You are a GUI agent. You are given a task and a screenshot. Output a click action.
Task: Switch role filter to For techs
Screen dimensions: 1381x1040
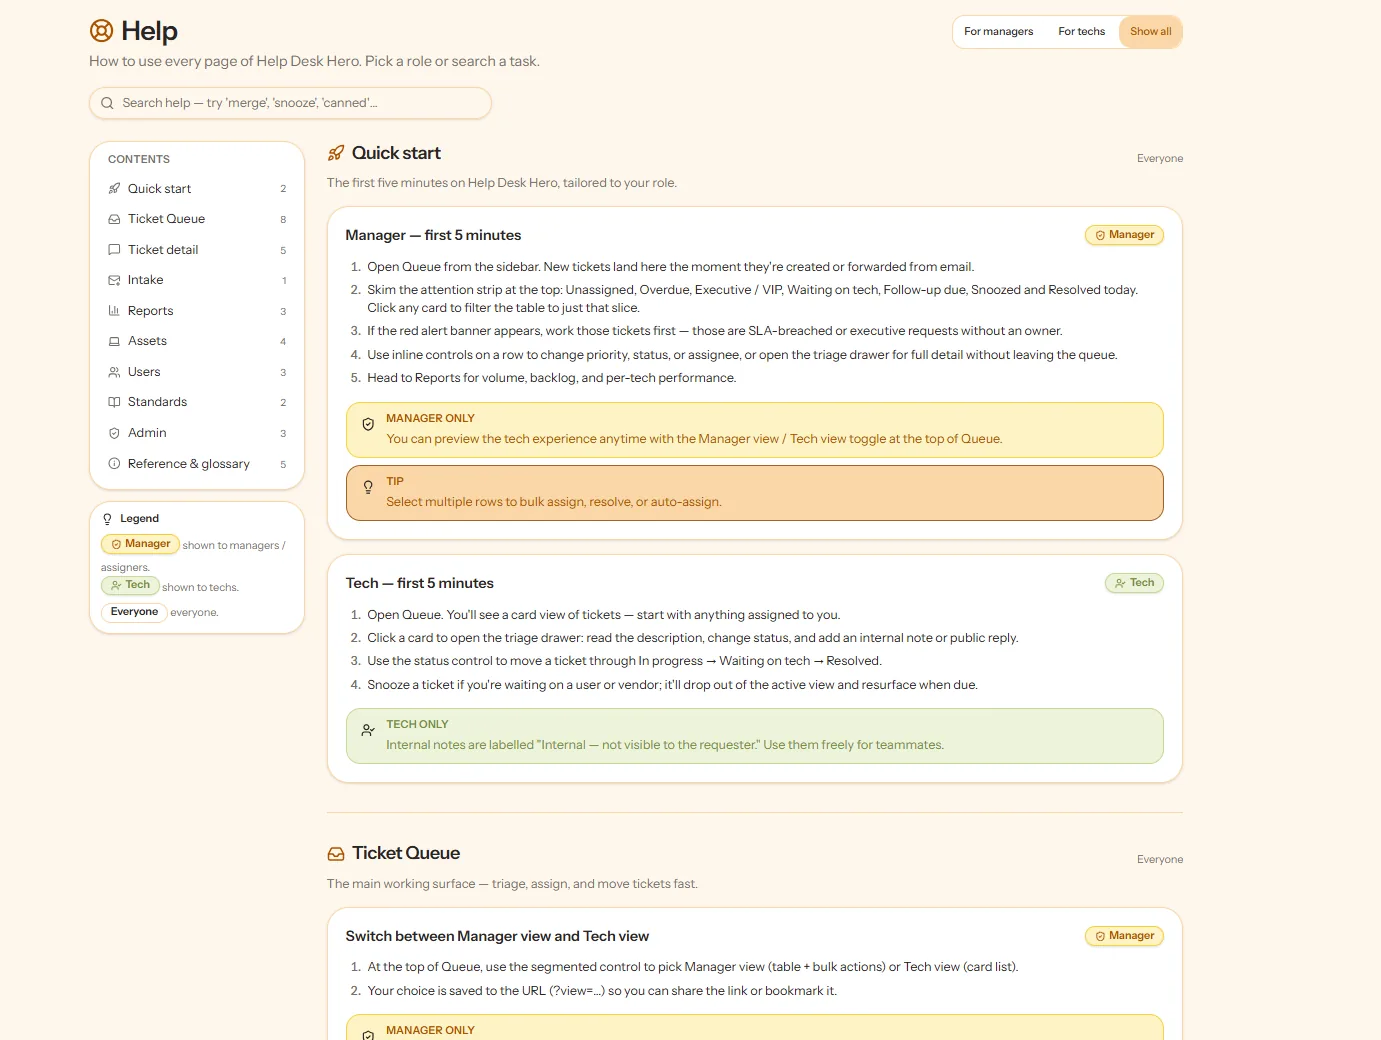click(1082, 32)
